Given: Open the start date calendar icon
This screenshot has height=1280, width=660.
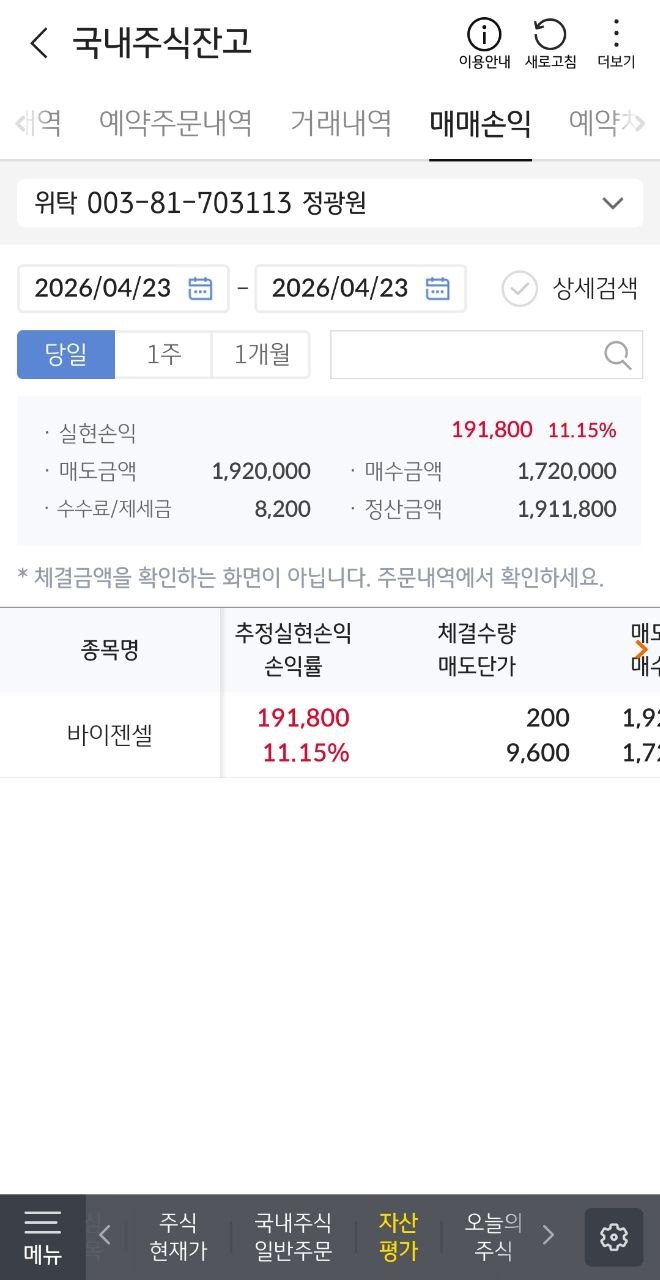Looking at the screenshot, I should tap(200, 288).
